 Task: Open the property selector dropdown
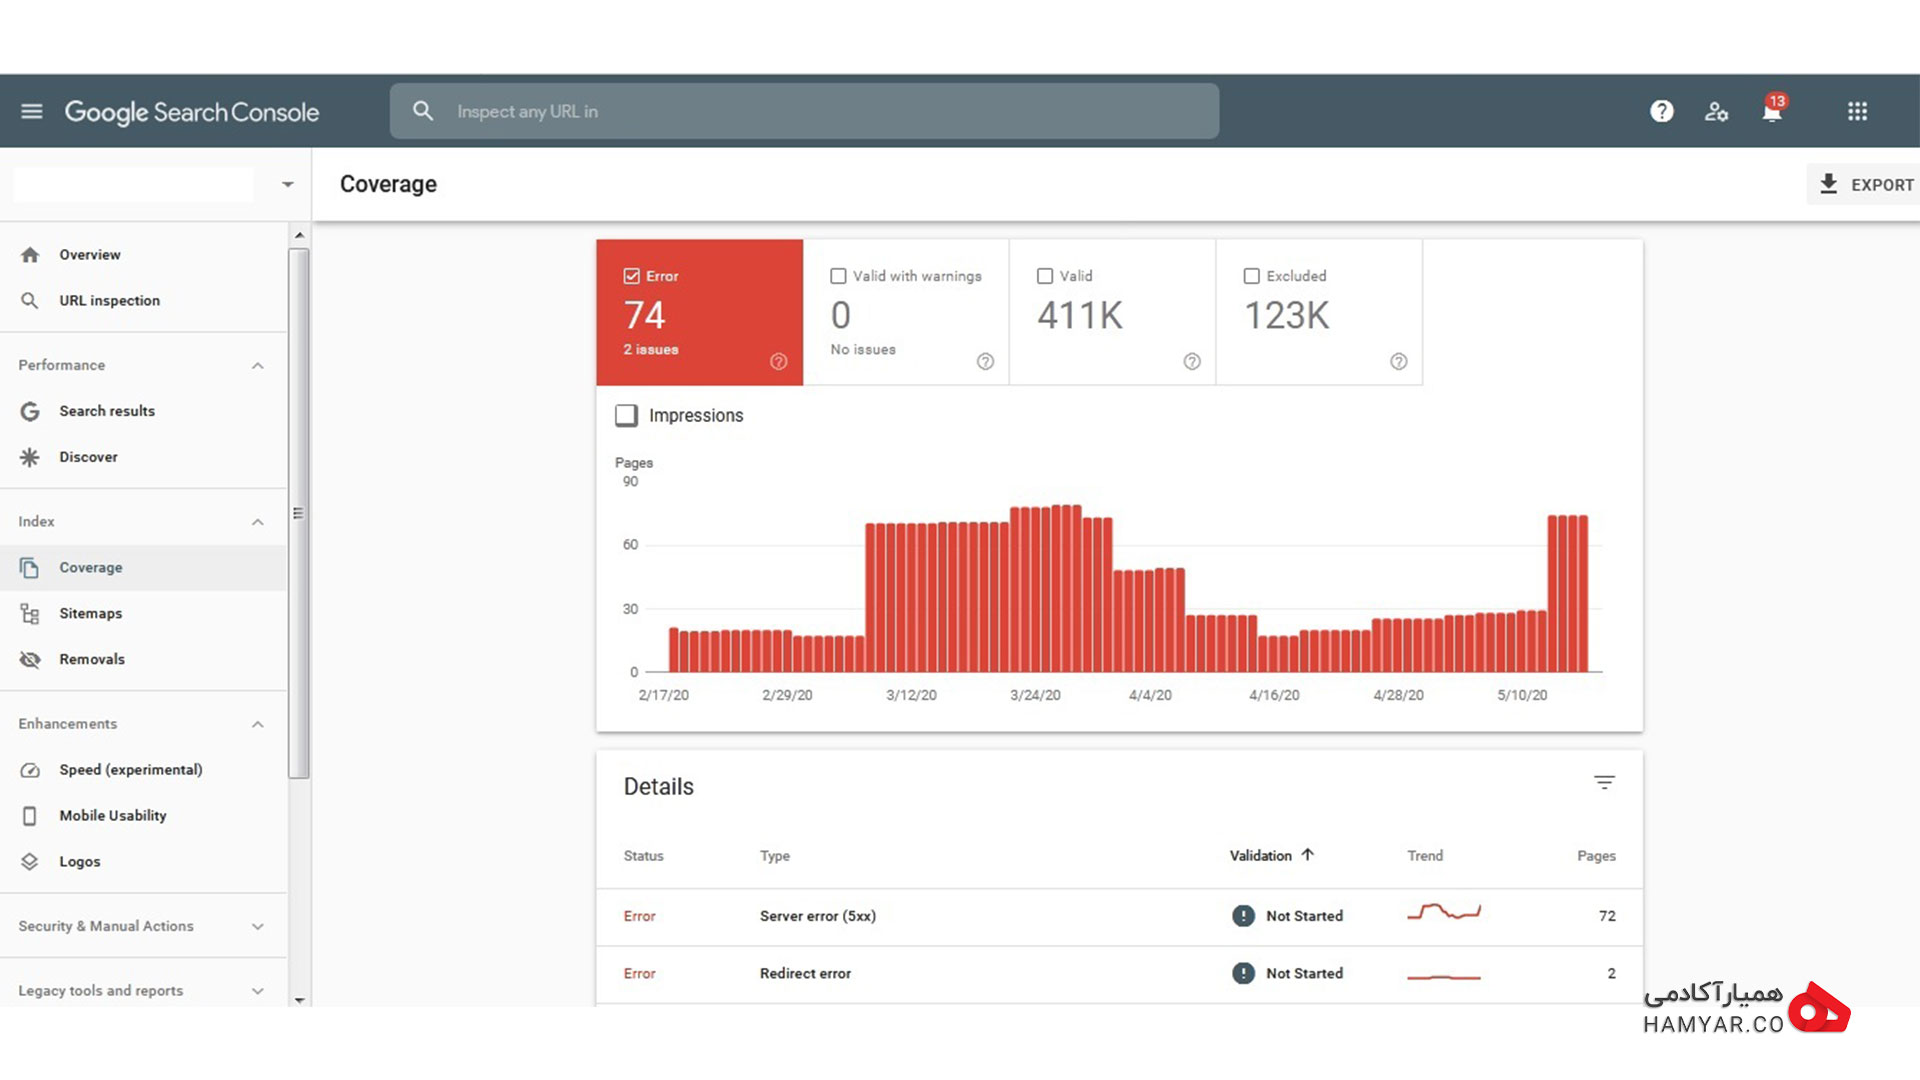pos(288,184)
